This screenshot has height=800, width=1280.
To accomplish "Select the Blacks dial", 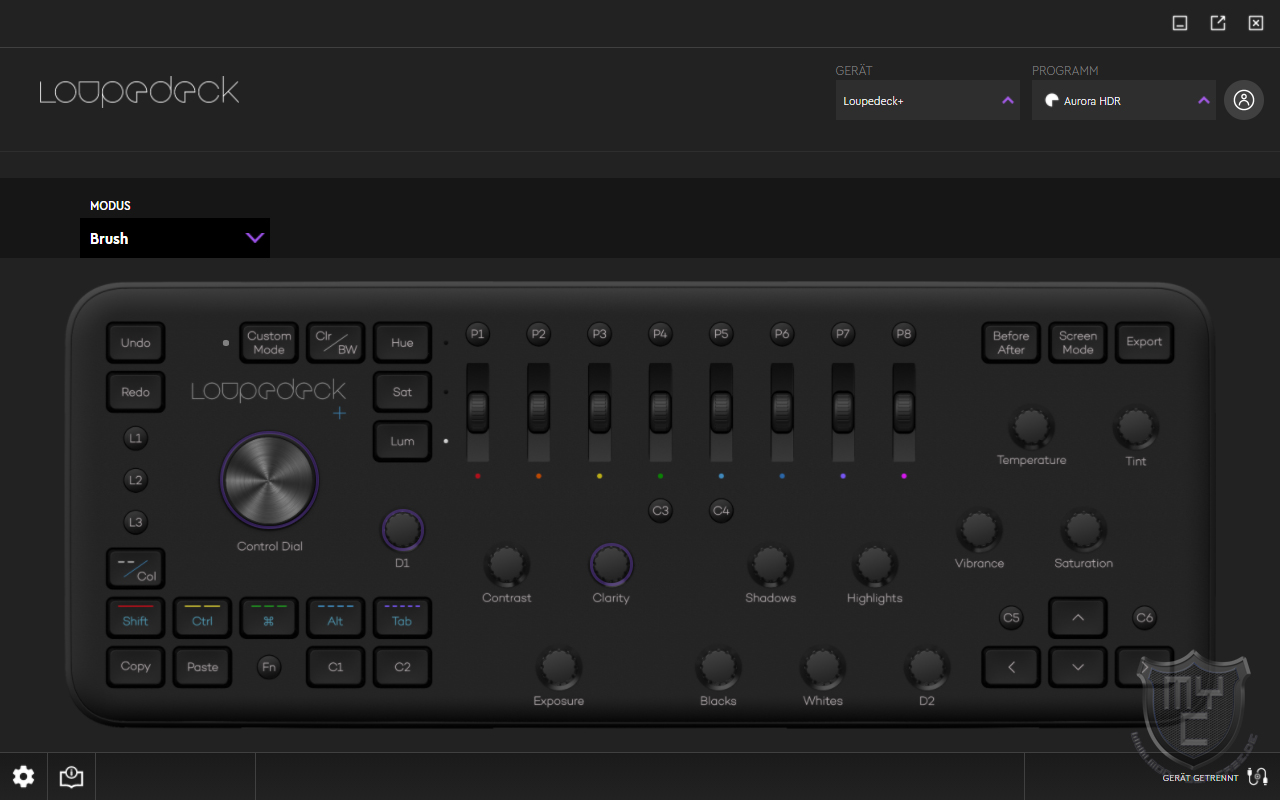I will [718, 667].
